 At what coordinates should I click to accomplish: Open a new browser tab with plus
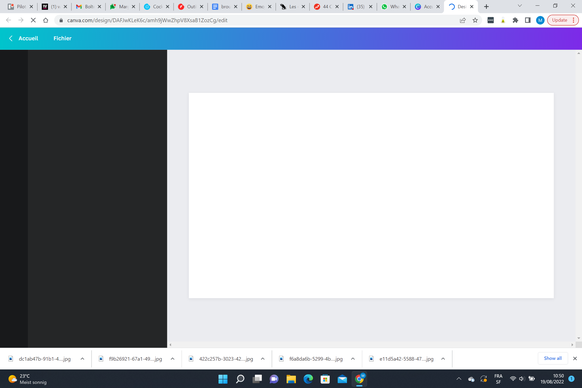[486, 7]
